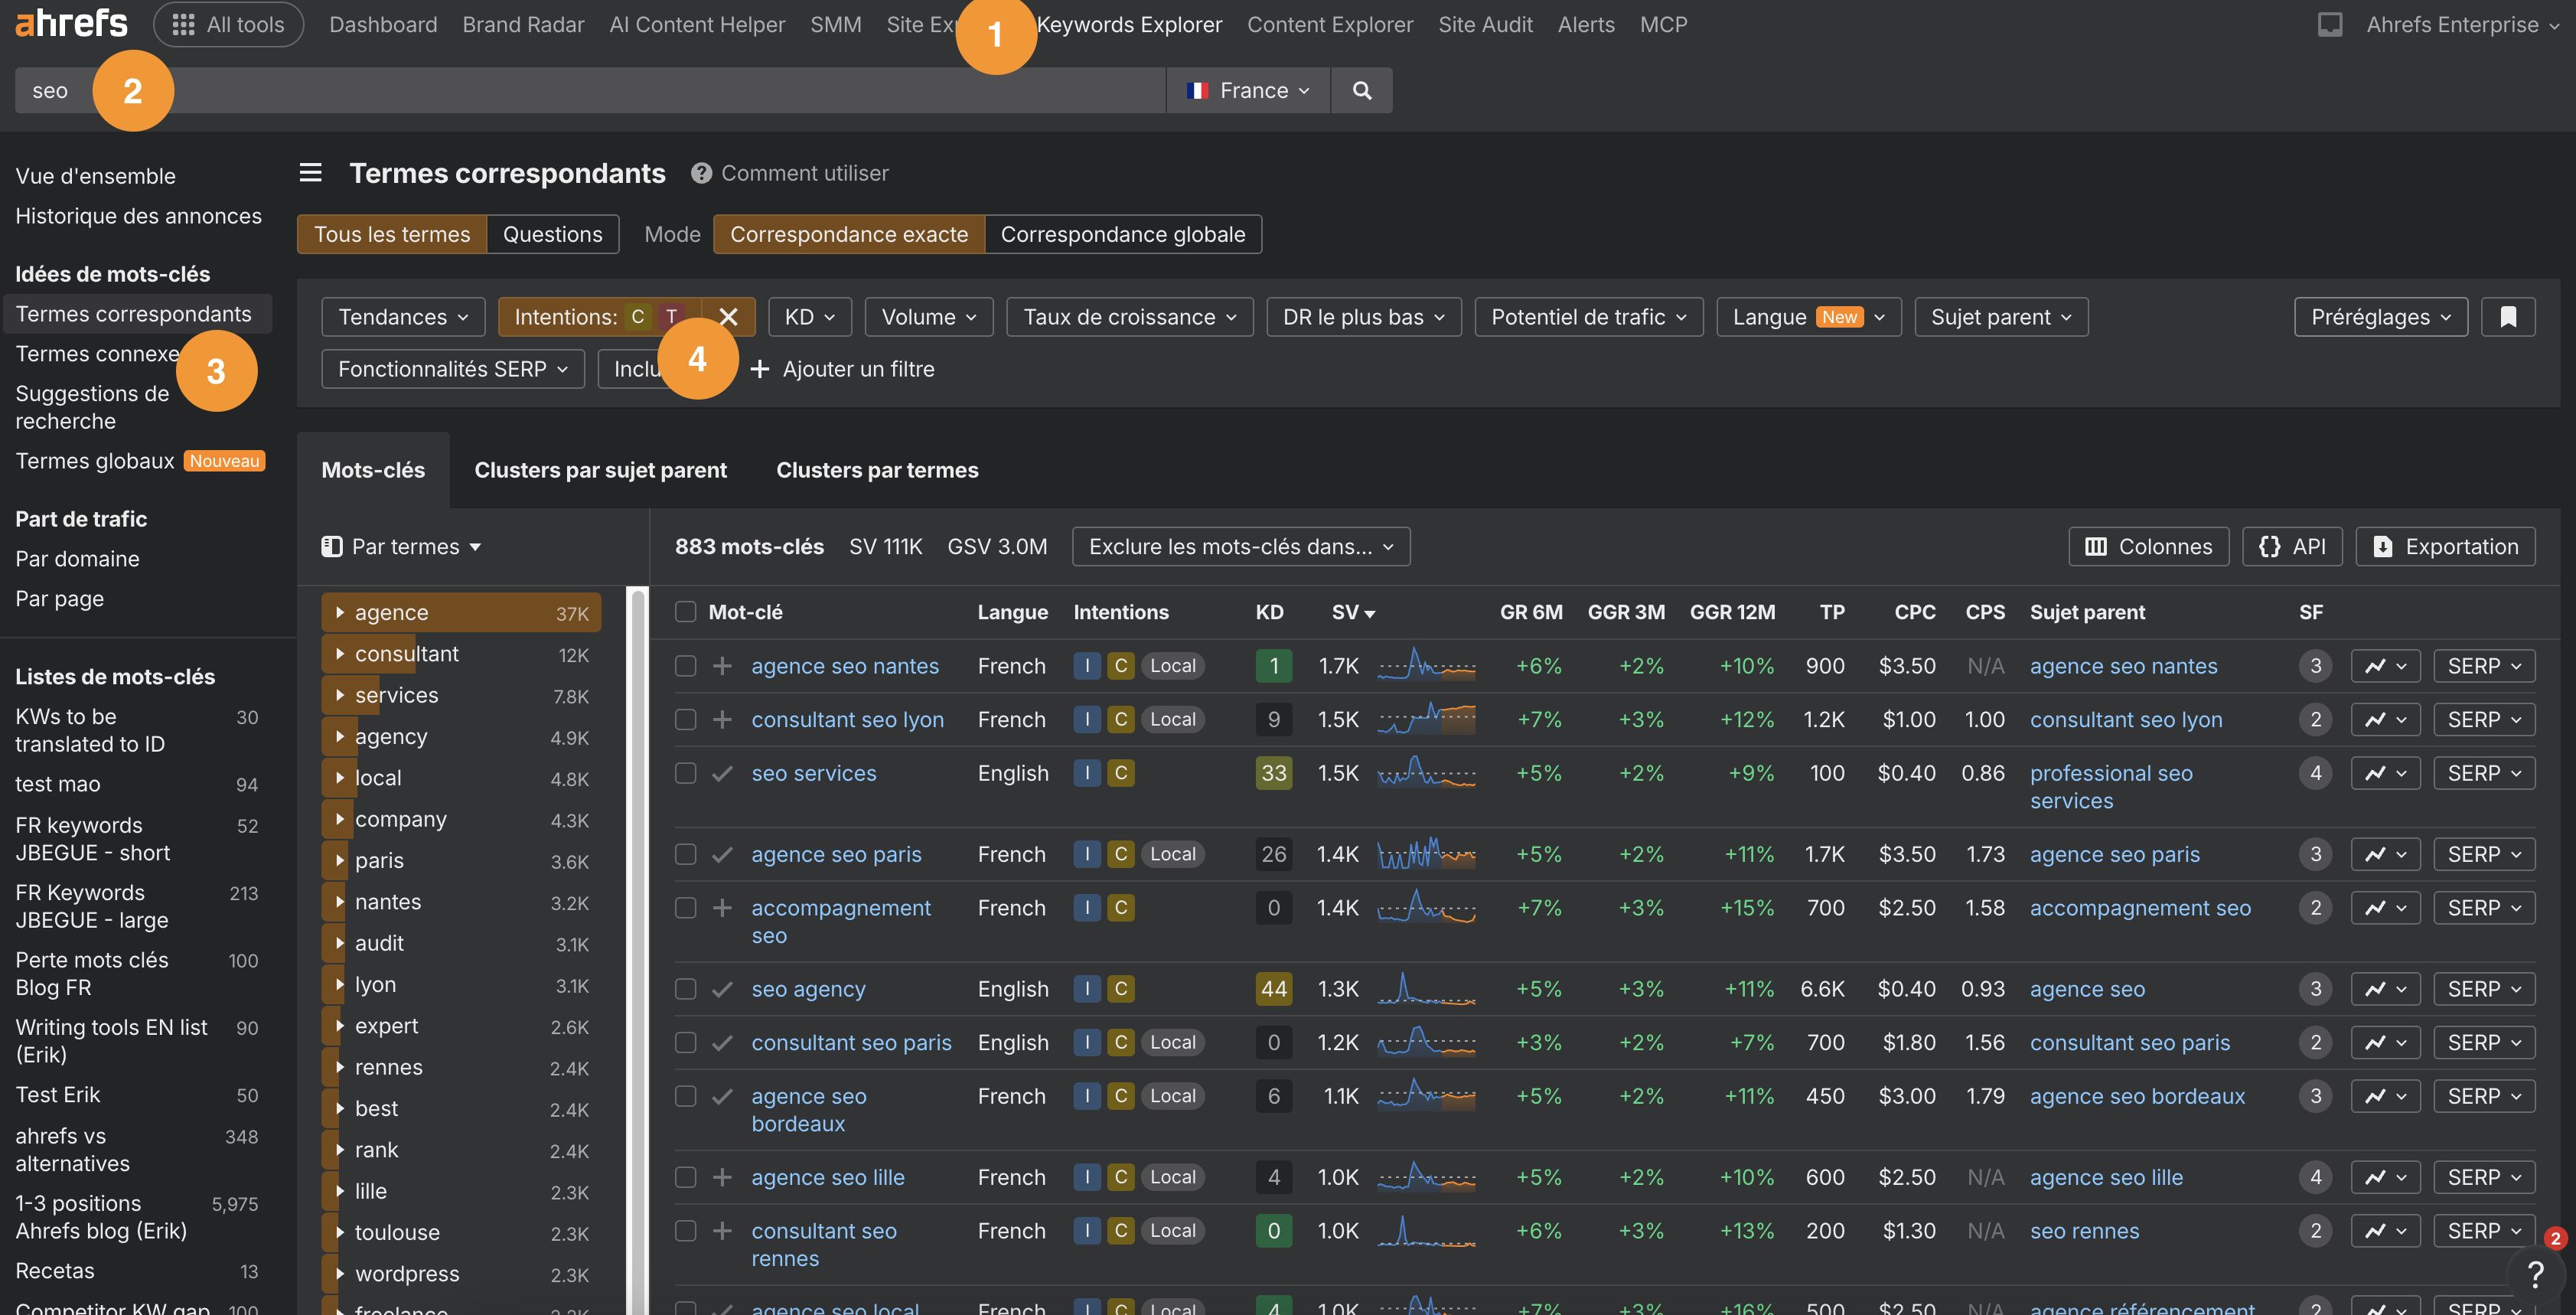Screen dimensions: 2576x1315
Task: Expand the agence term group
Action: point(341,612)
